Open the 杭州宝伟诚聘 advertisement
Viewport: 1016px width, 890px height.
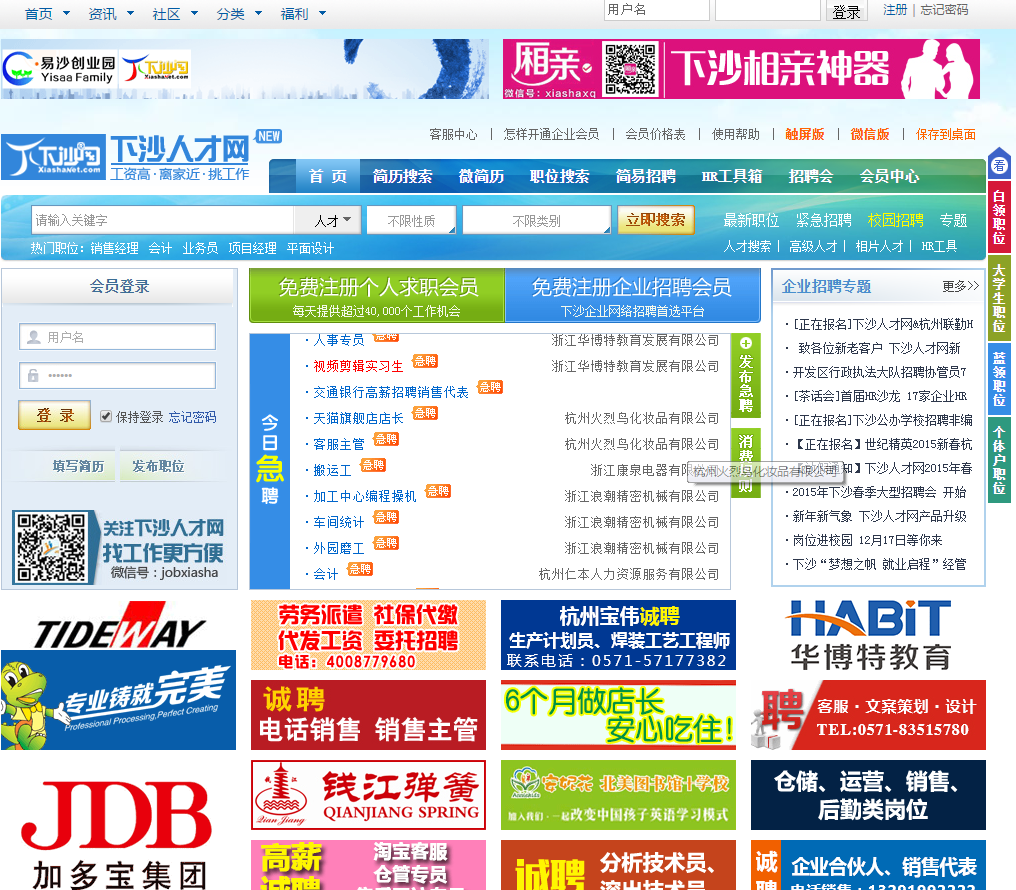coord(618,635)
